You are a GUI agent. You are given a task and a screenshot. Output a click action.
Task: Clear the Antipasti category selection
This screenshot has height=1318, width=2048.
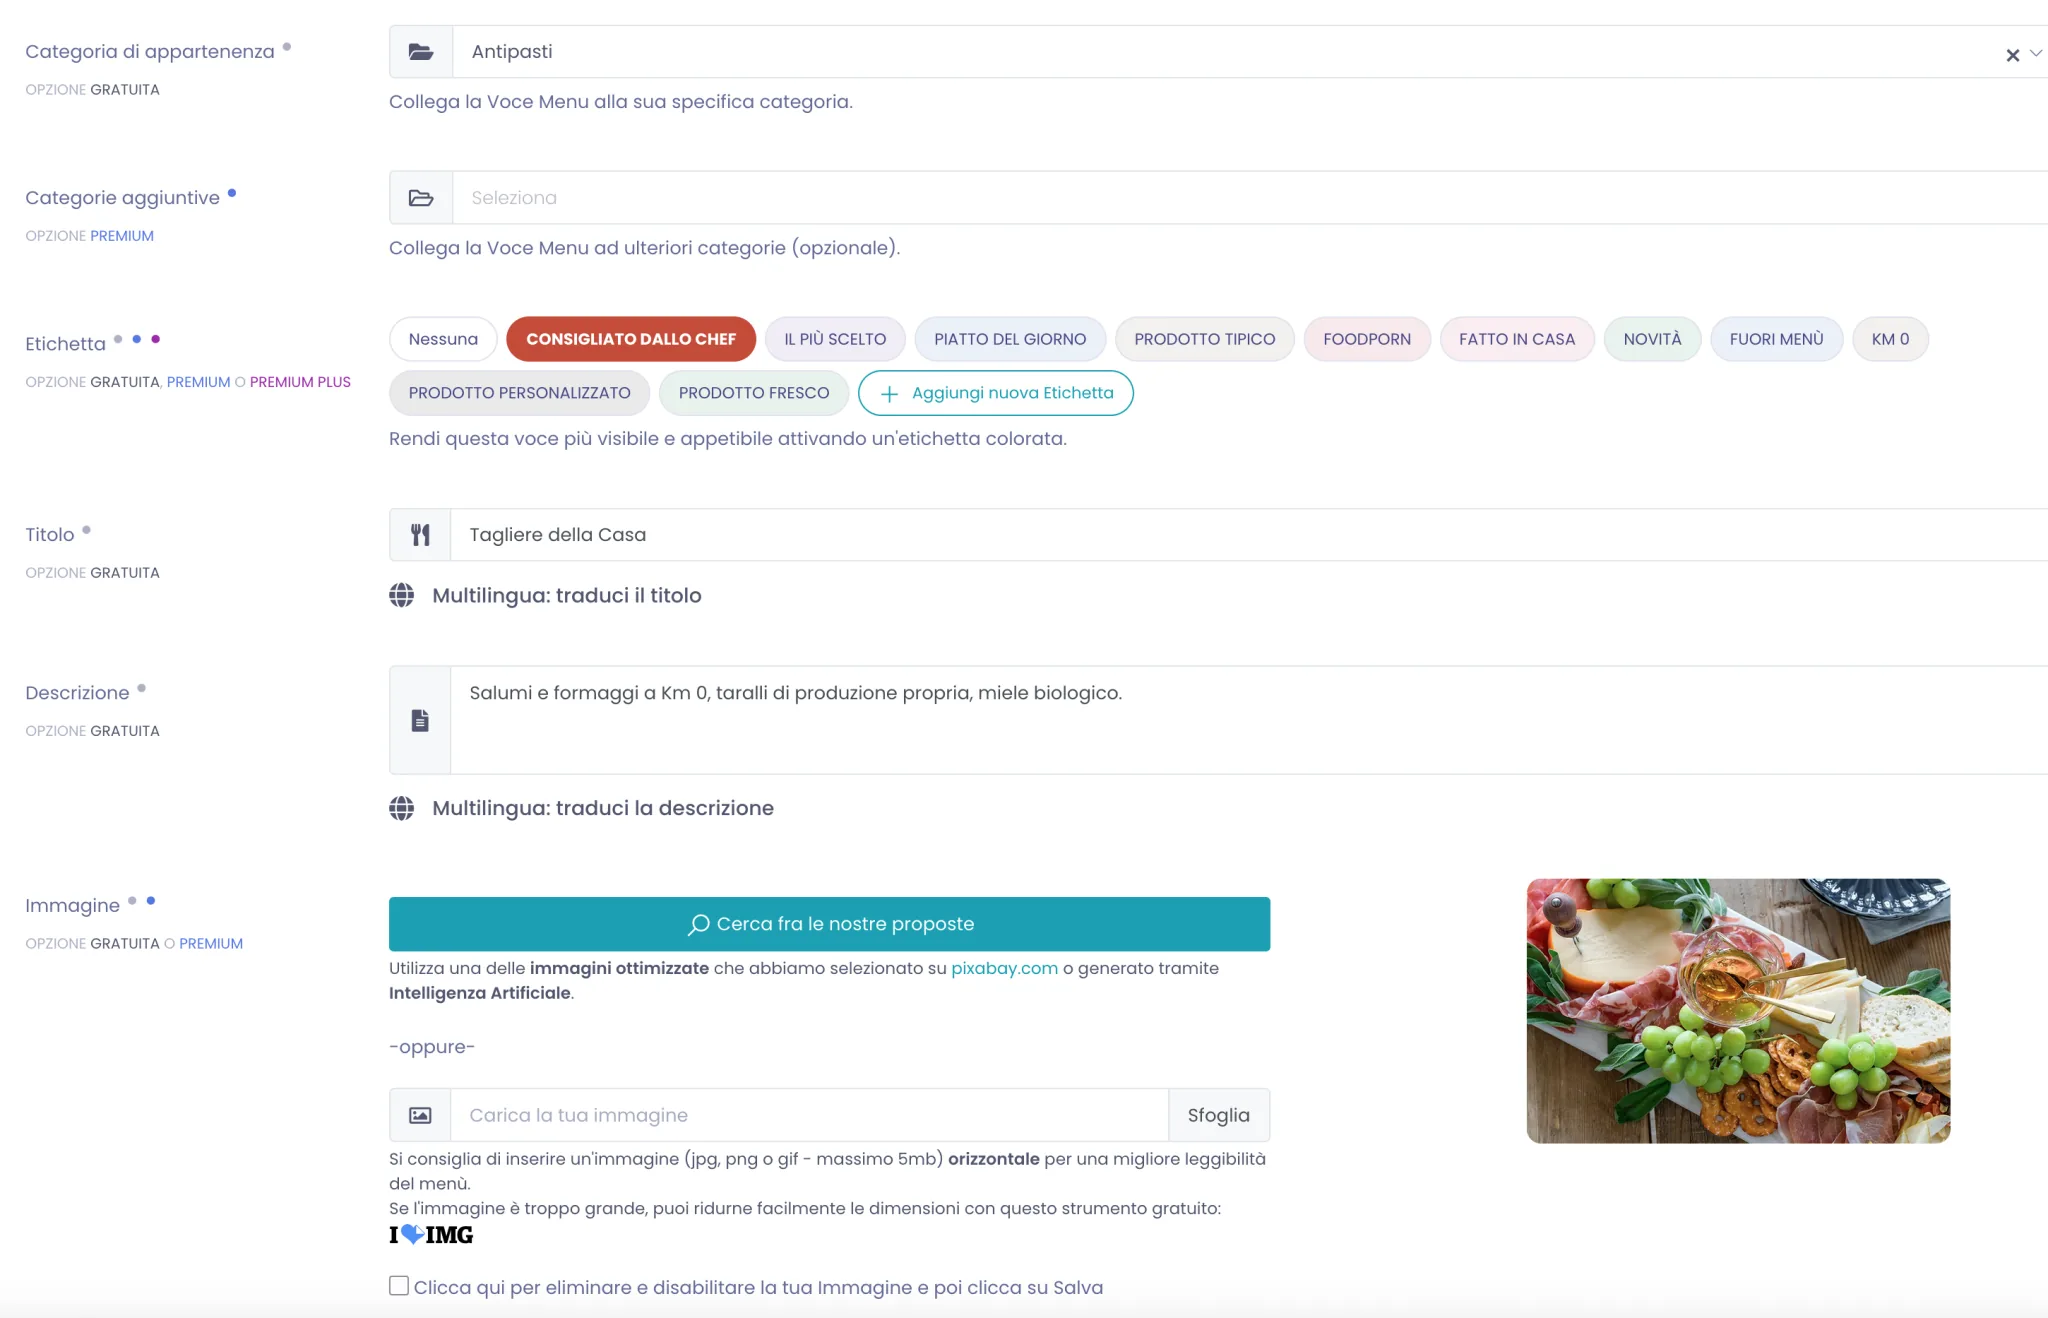[2012, 55]
